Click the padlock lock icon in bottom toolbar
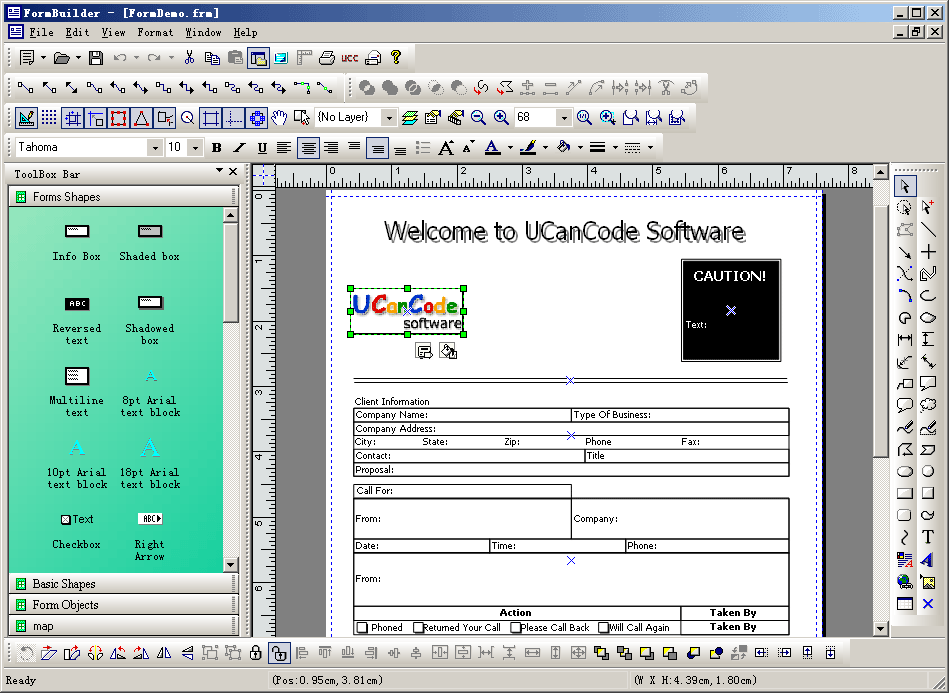Image resolution: width=949 pixels, height=693 pixels. (255, 653)
